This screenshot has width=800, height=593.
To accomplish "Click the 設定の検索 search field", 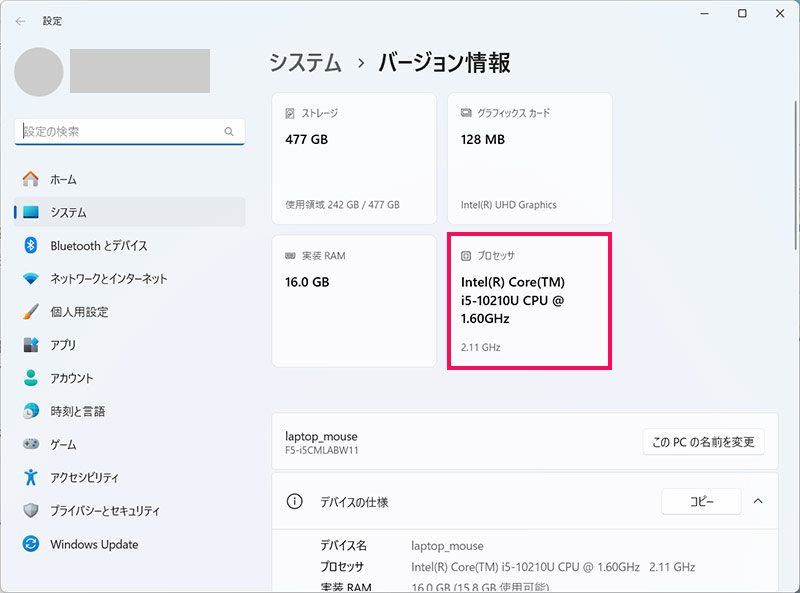I will (x=130, y=132).
